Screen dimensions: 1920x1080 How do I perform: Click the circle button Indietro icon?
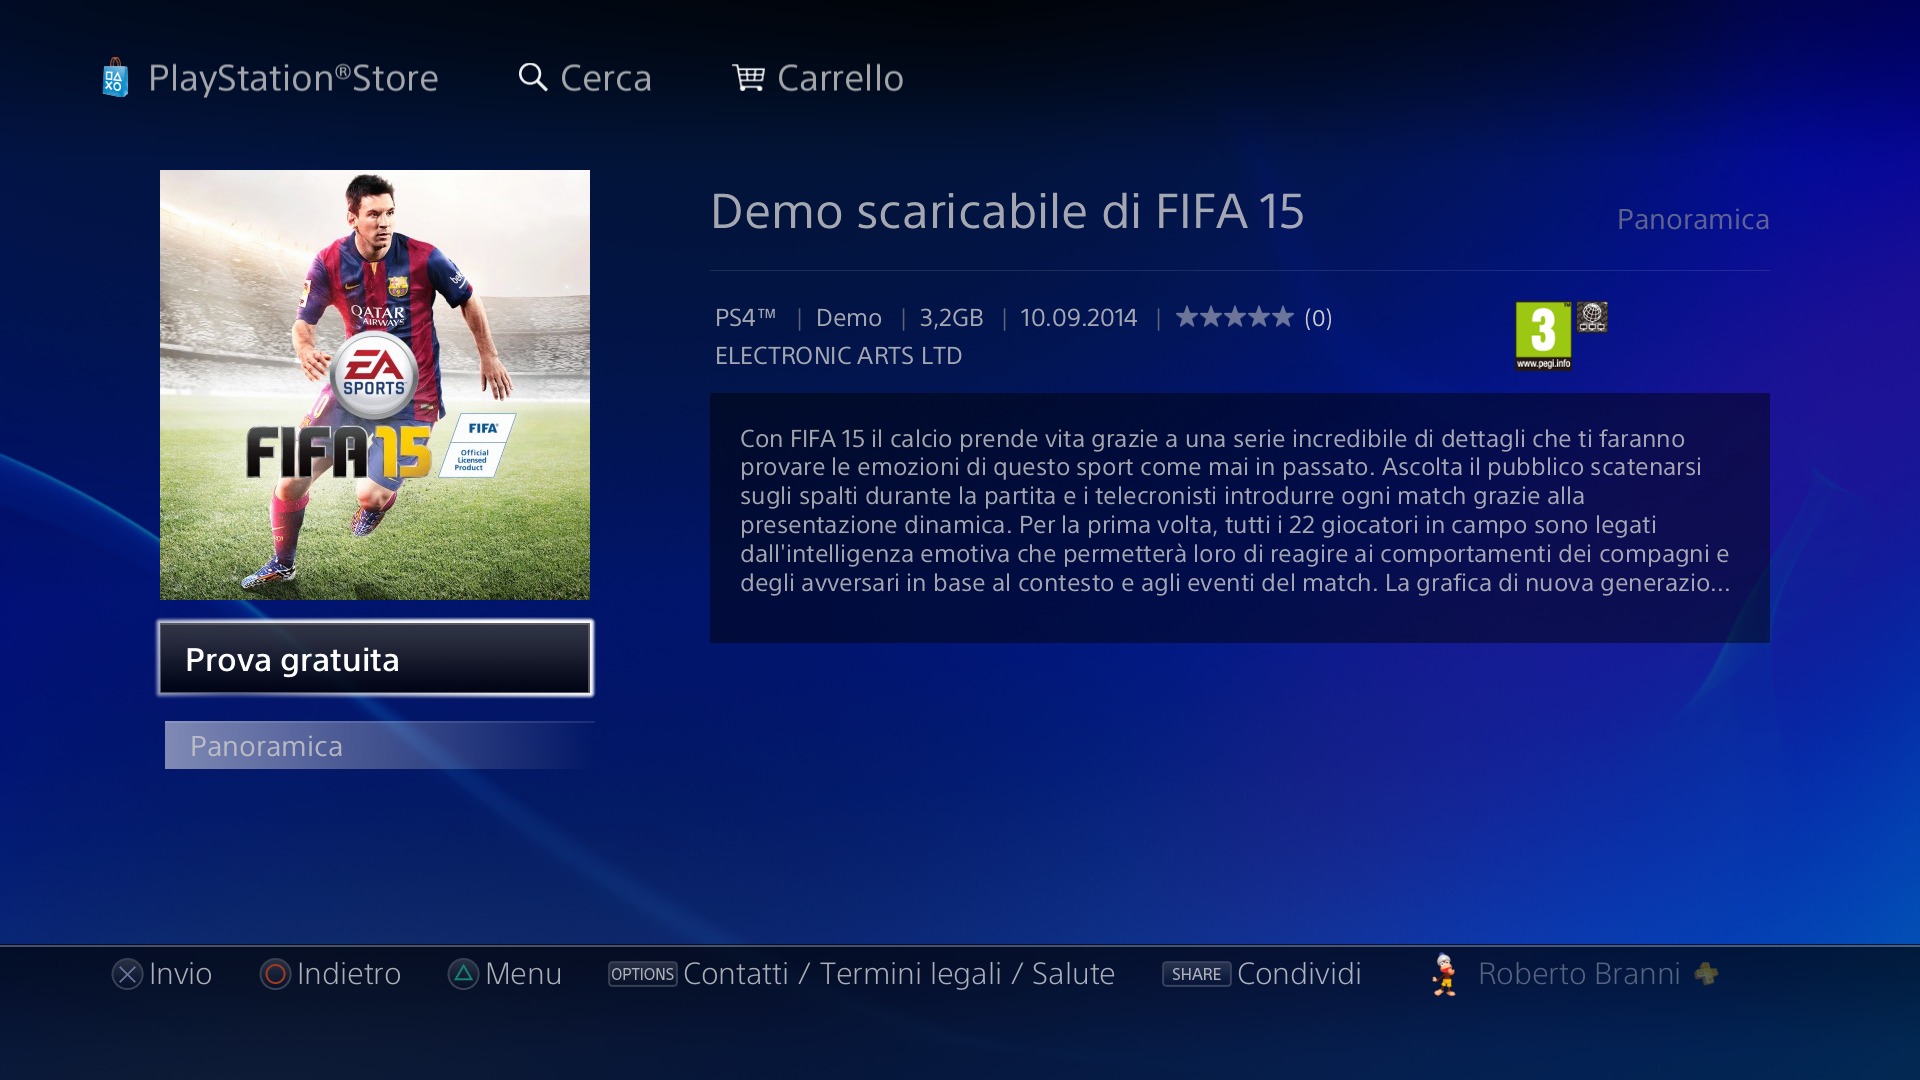click(275, 974)
